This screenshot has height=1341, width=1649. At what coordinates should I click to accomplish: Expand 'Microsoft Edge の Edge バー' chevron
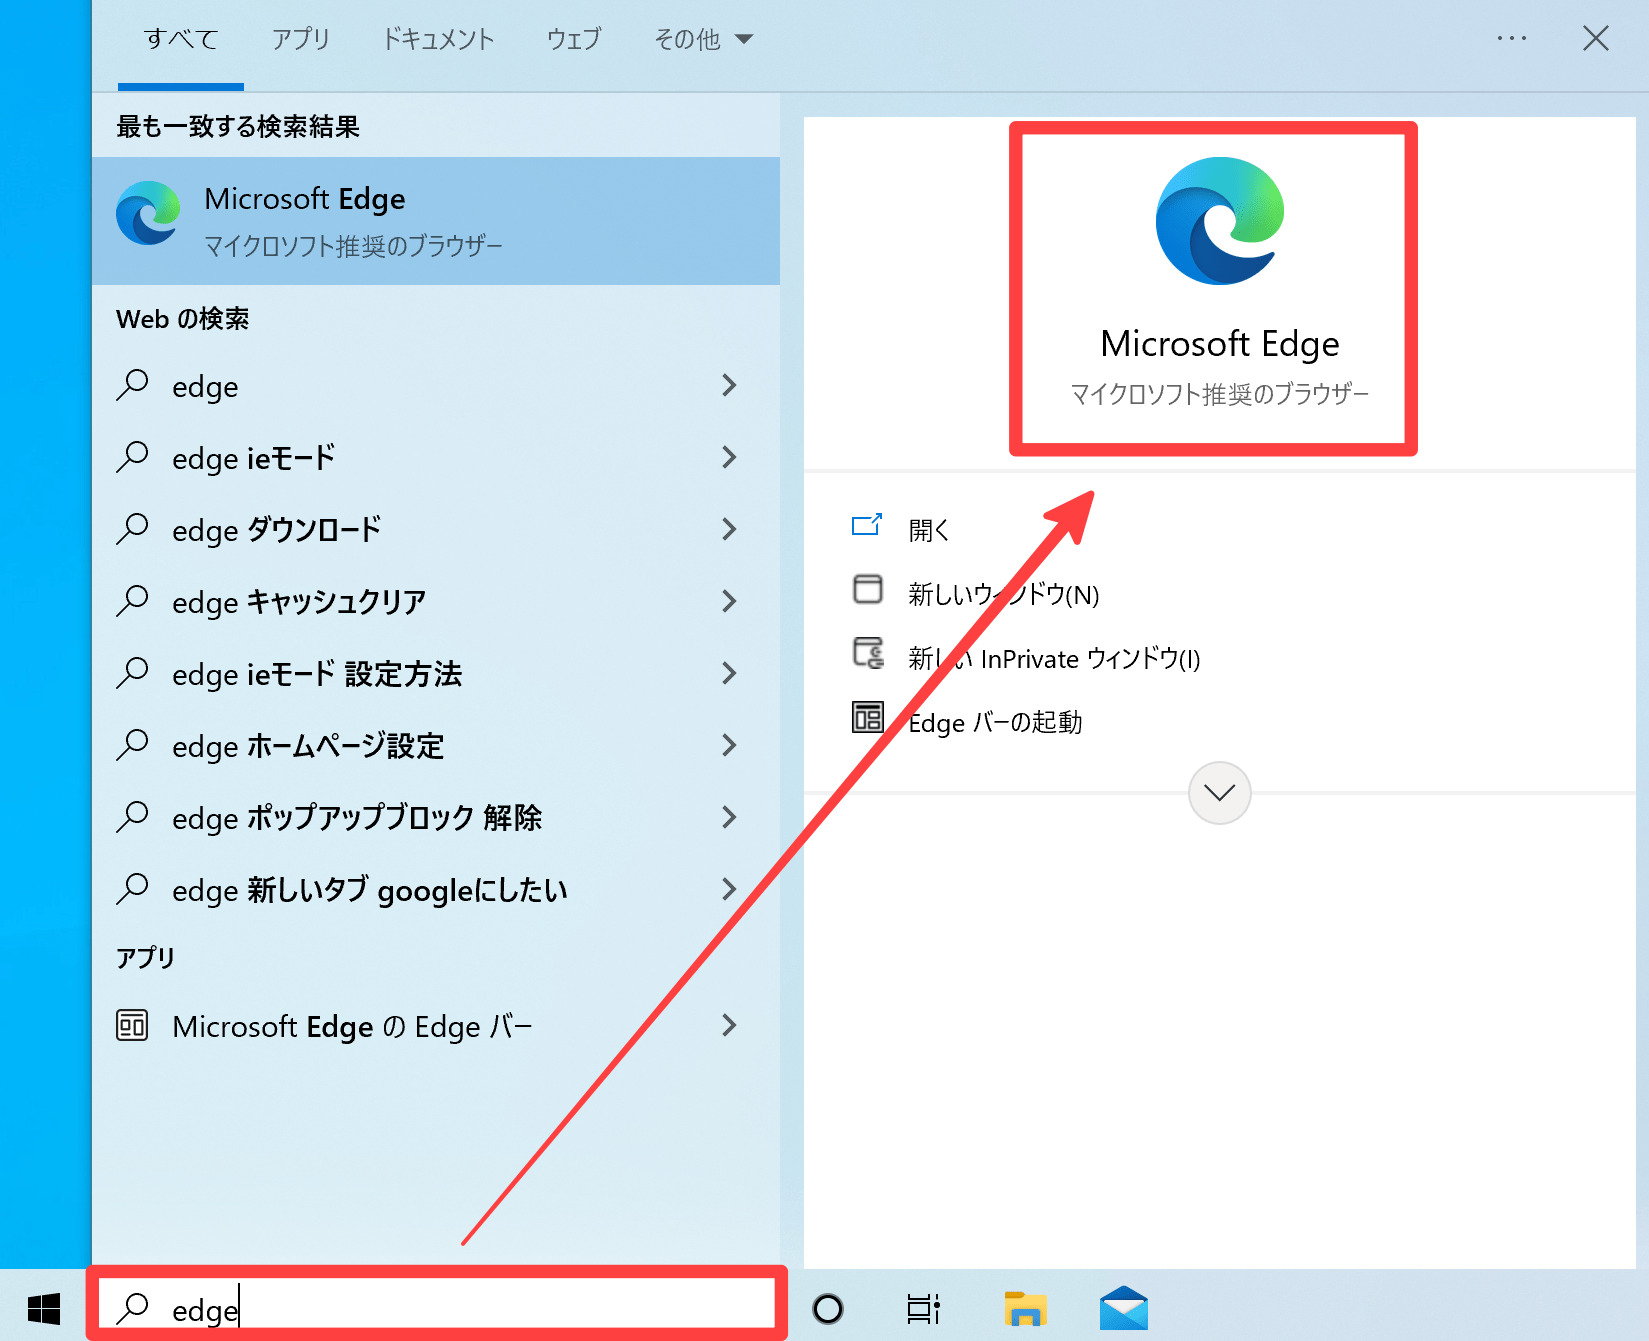click(729, 1025)
